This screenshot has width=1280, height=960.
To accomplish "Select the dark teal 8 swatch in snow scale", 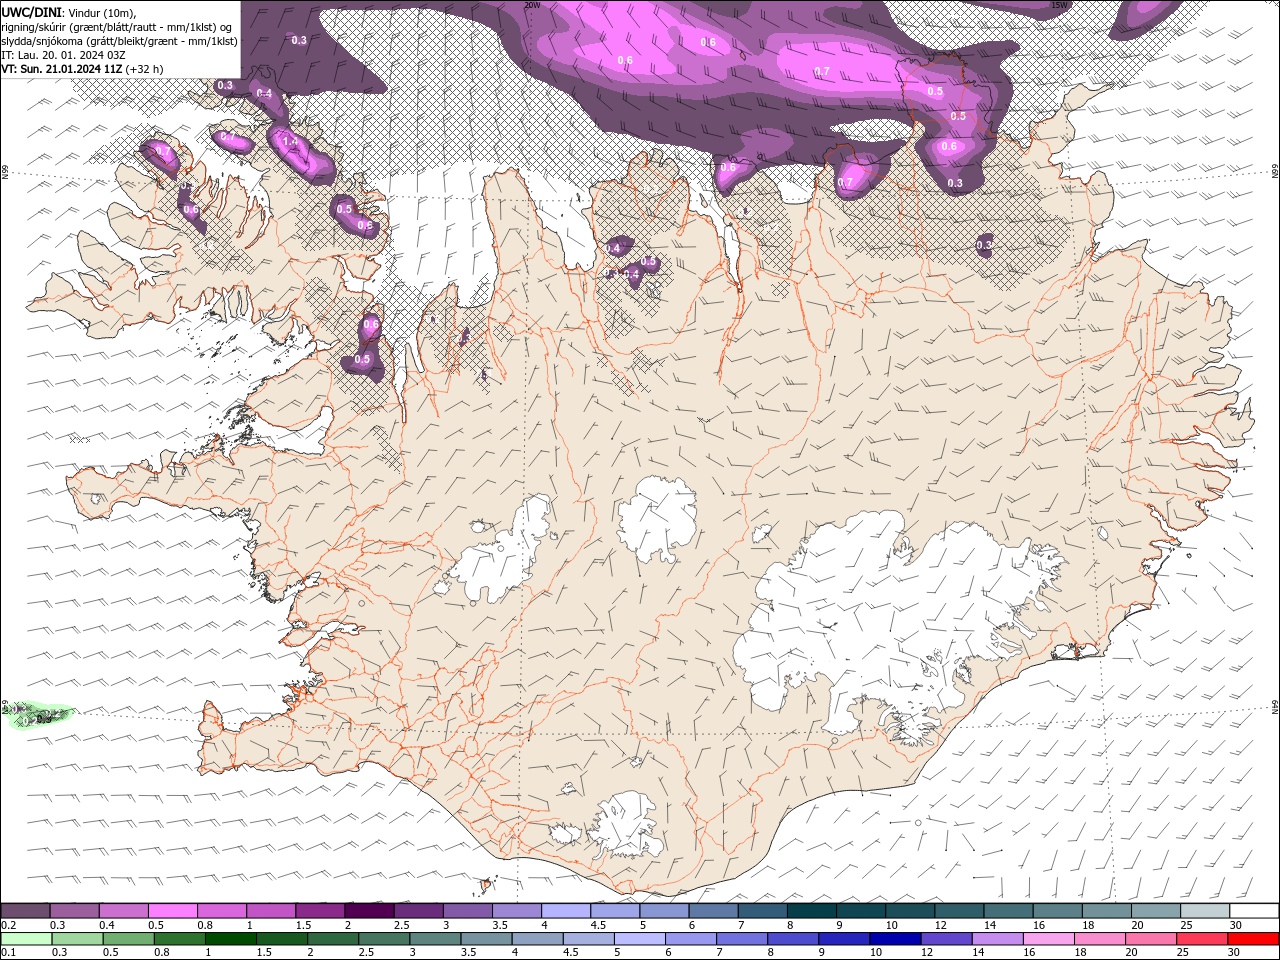I will tap(811, 911).
